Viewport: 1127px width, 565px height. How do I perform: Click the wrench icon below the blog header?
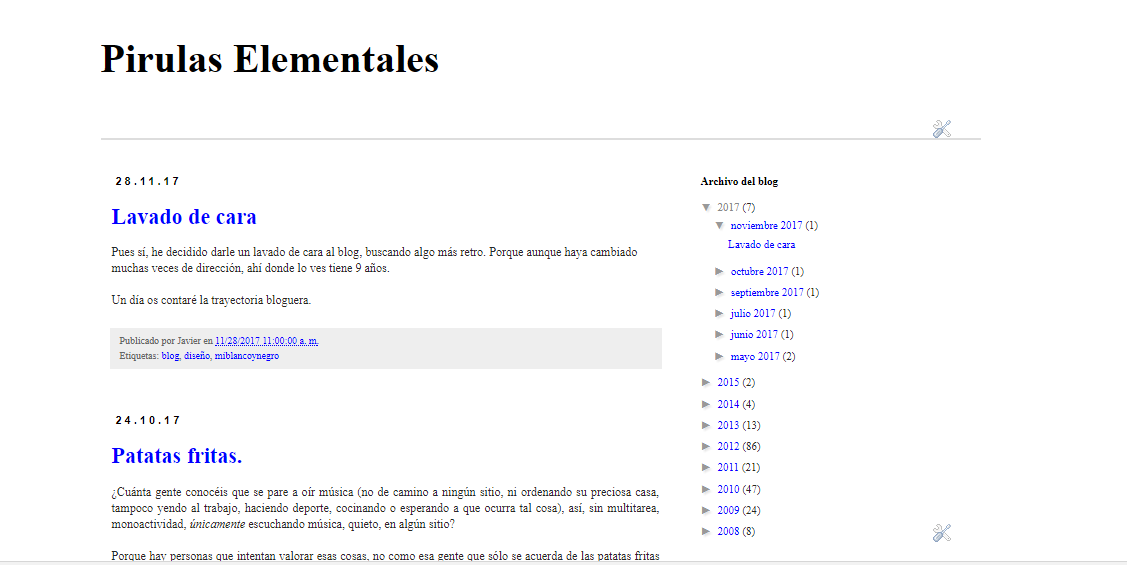pos(941,129)
